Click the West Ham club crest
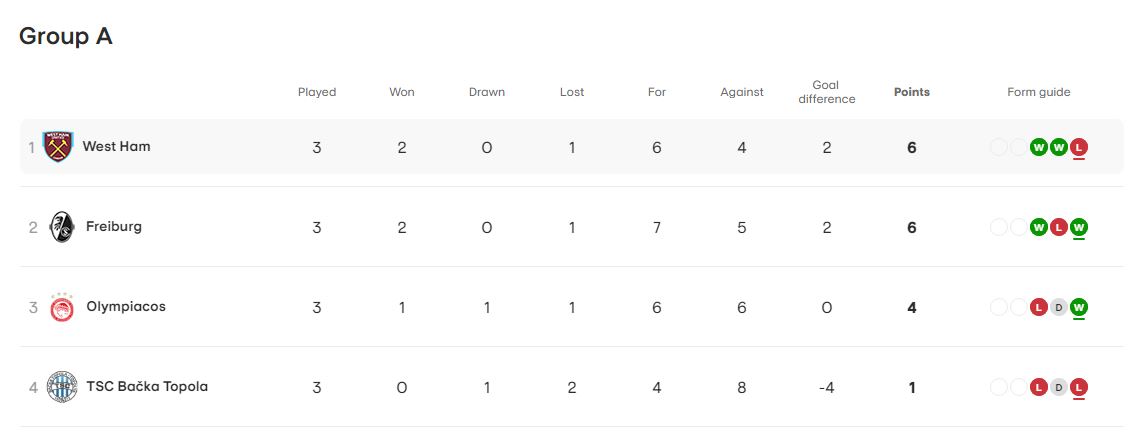 pyautogui.click(x=58, y=147)
